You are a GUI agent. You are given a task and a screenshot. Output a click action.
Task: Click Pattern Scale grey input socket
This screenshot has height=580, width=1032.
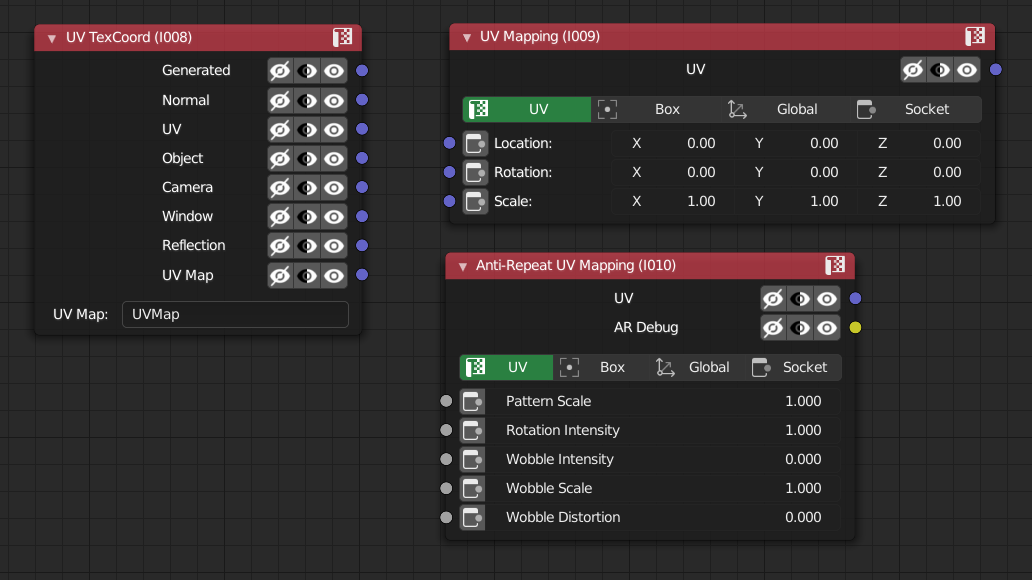(x=446, y=401)
